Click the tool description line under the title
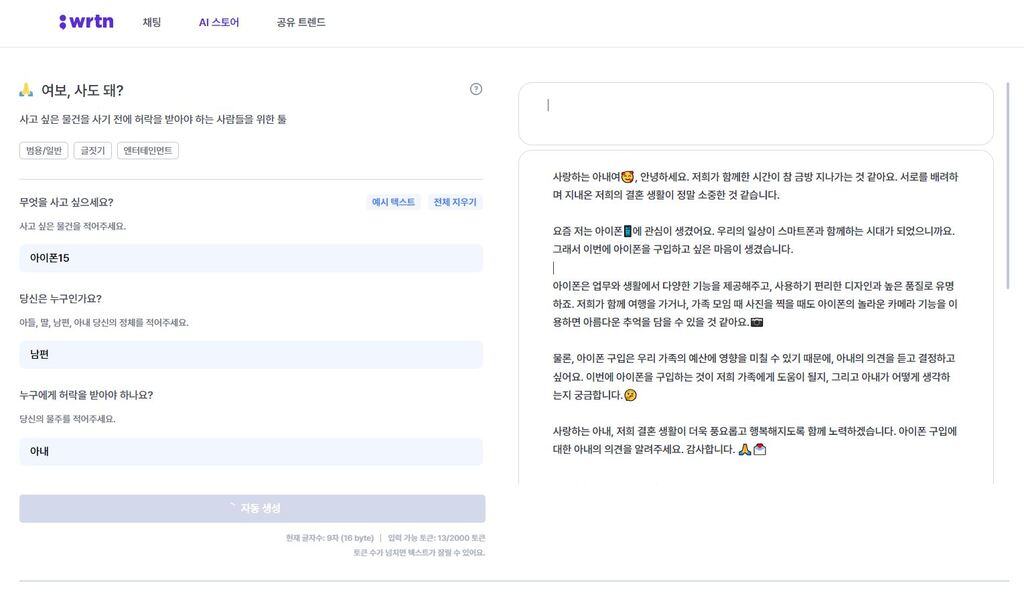This screenshot has width=1024, height=595. [x=153, y=119]
